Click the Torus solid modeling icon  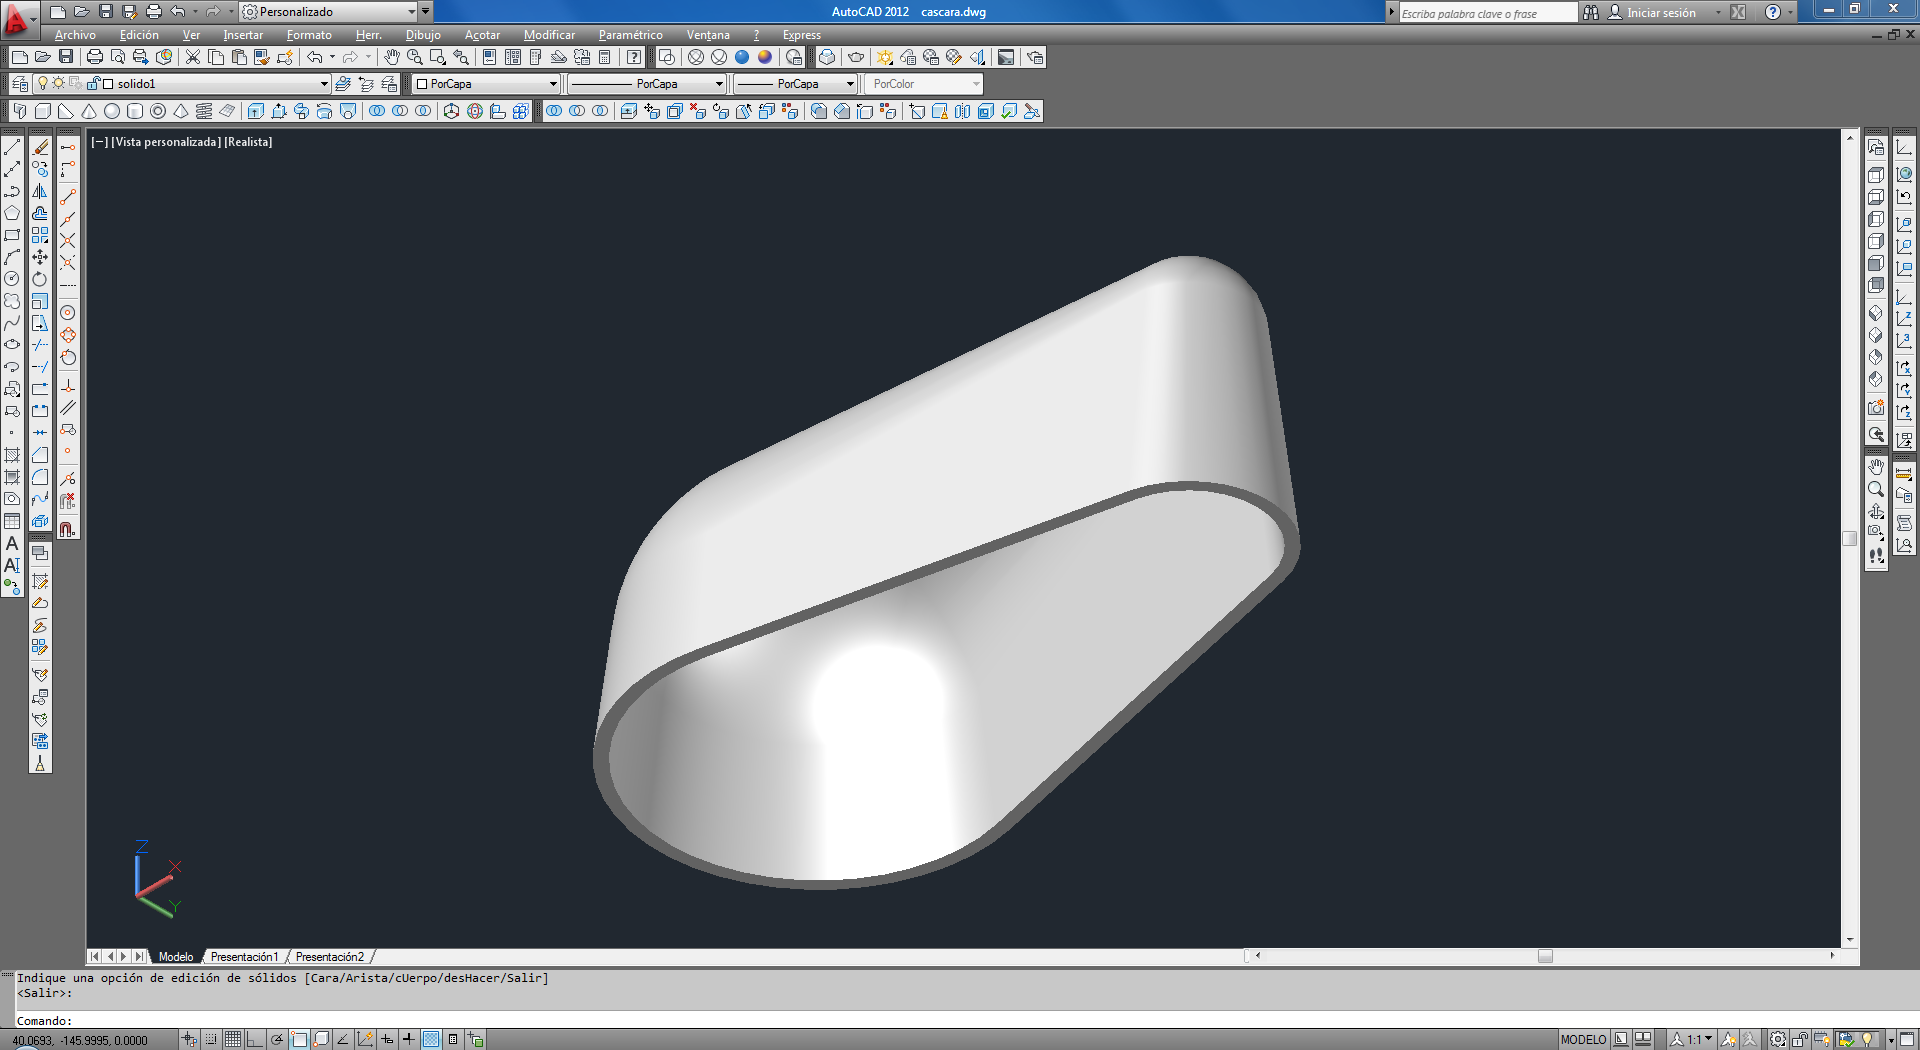click(x=158, y=111)
